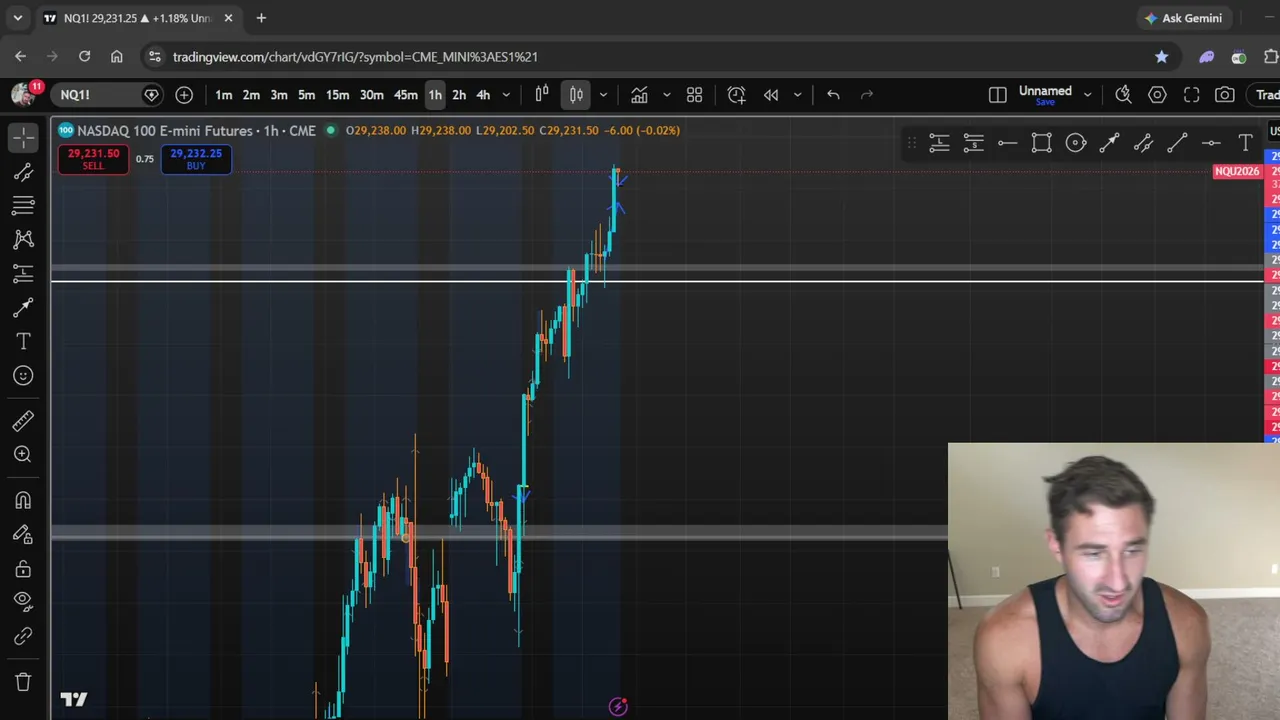Select the trend line drawing tool
The height and width of the screenshot is (720, 1280).
click(23, 172)
